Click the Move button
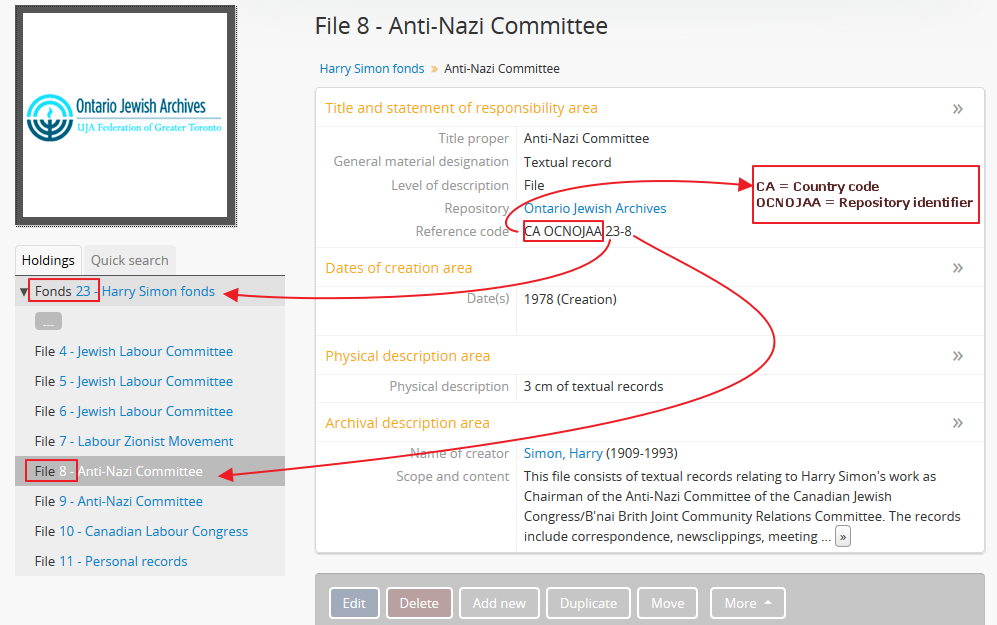 coord(667,603)
